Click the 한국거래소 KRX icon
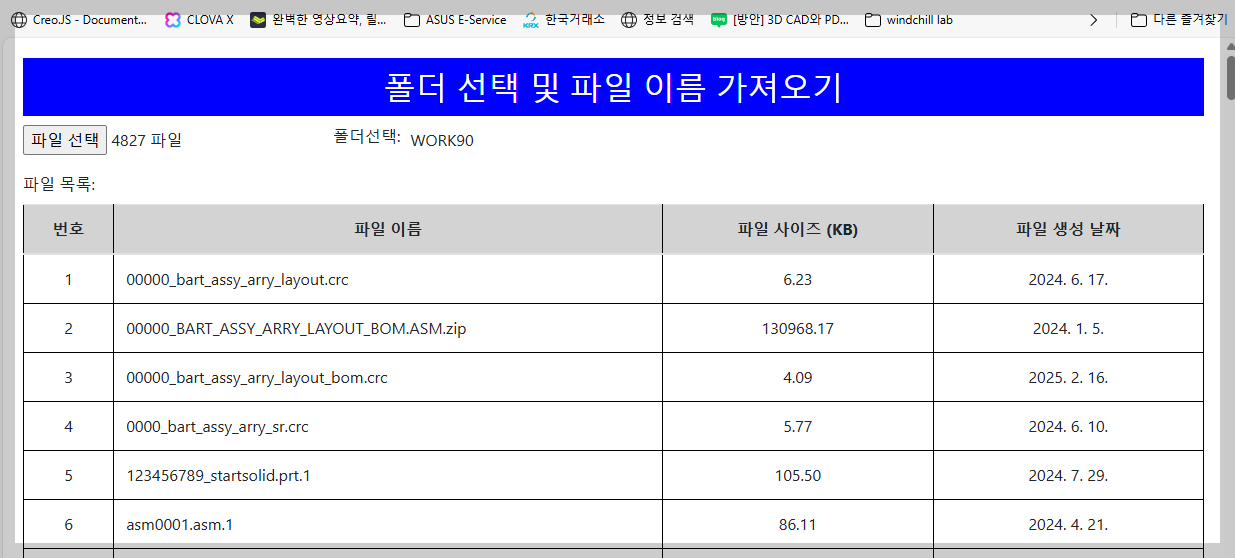Image resolution: width=1235 pixels, height=558 pixels. (x=531, y=20)
